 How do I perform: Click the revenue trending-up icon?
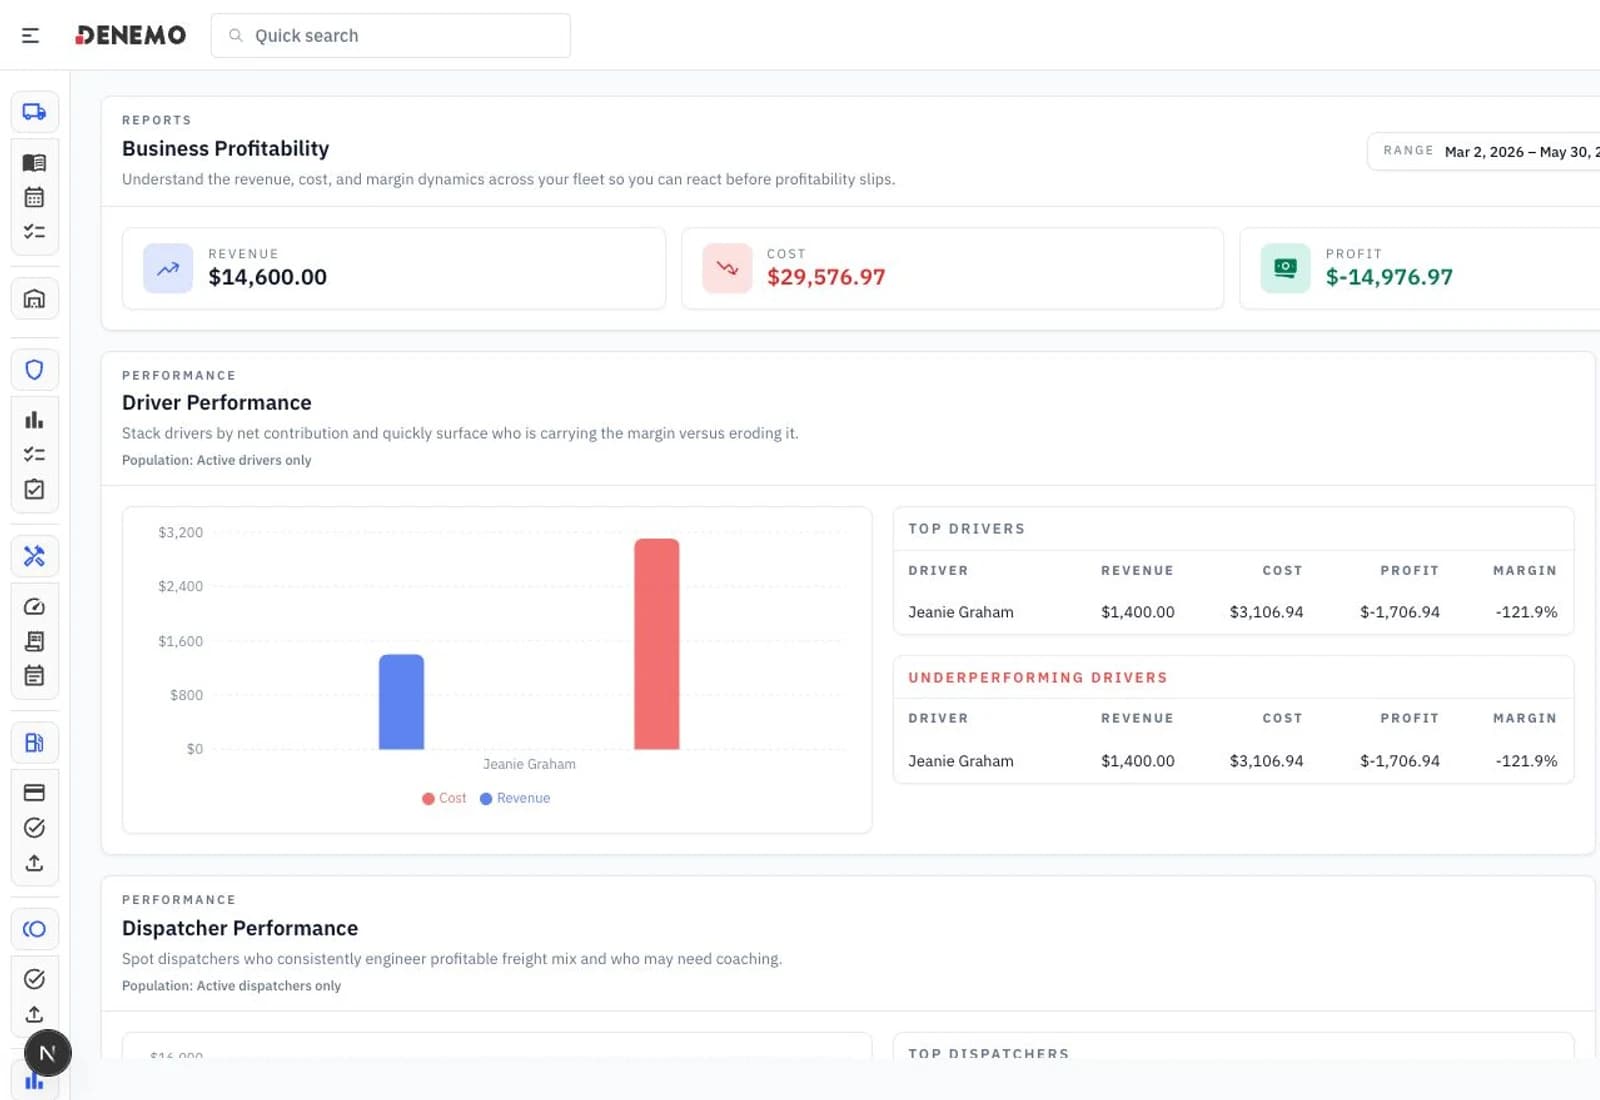click(168, 268)
